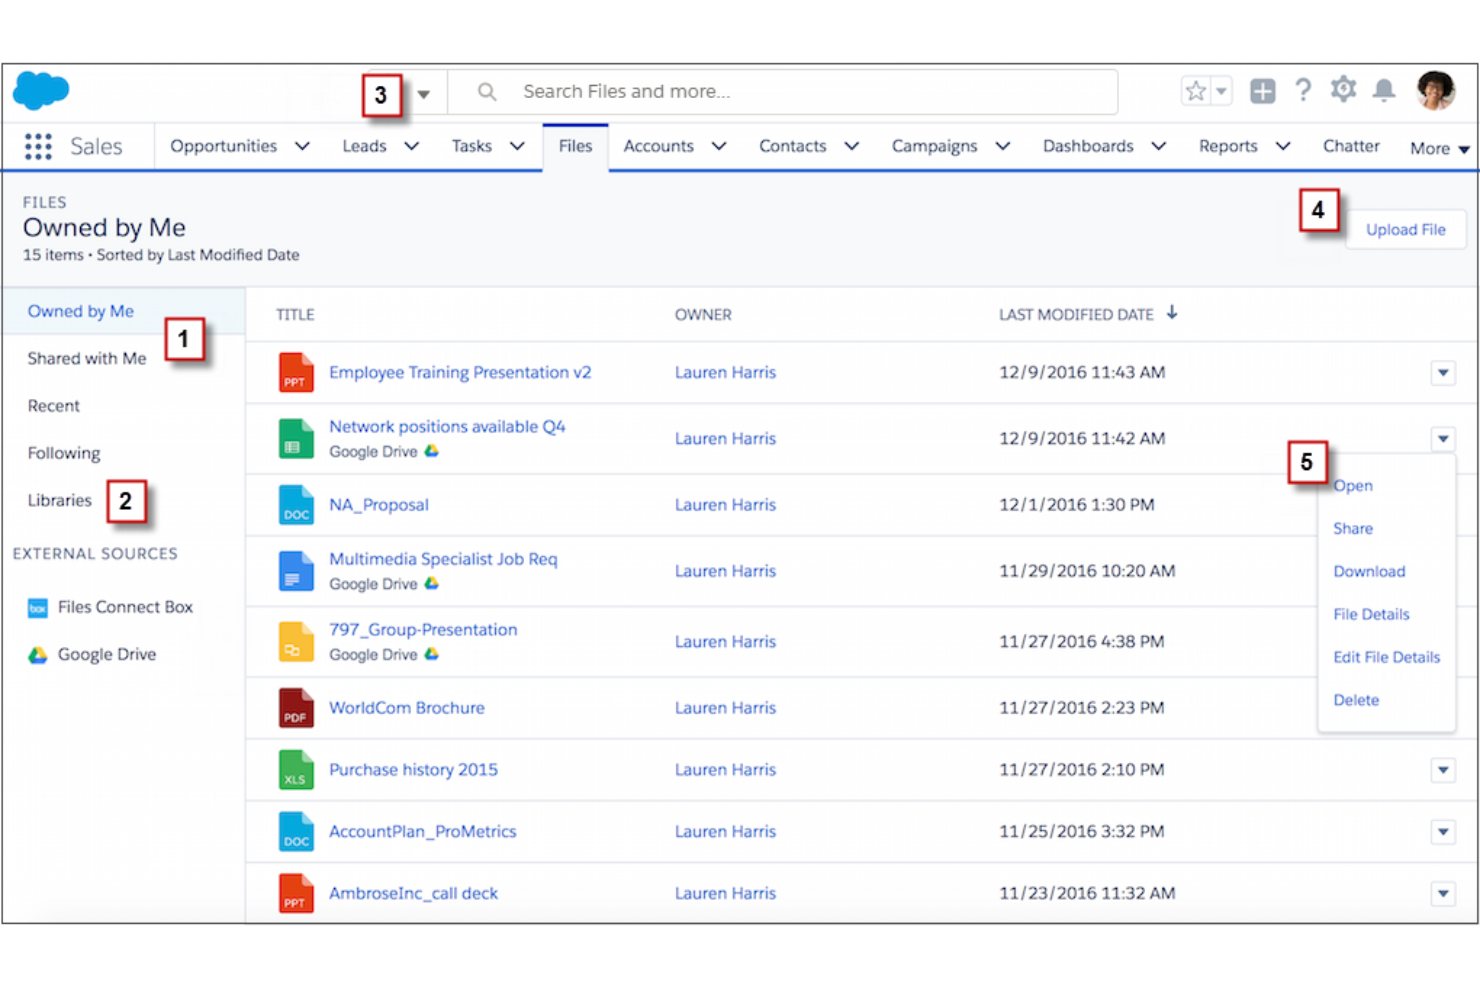Open the list view selector dropdown
Viewport: 1480px width, 987px height.
(424, 92)
